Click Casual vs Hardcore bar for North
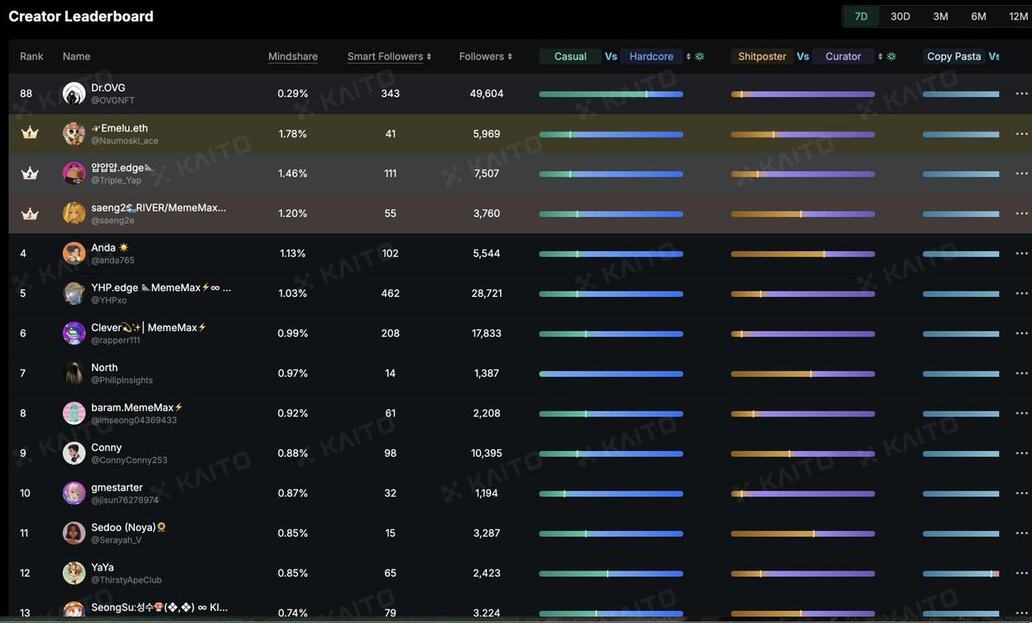This screenshot has height=623, width=1032. [611, 374]
